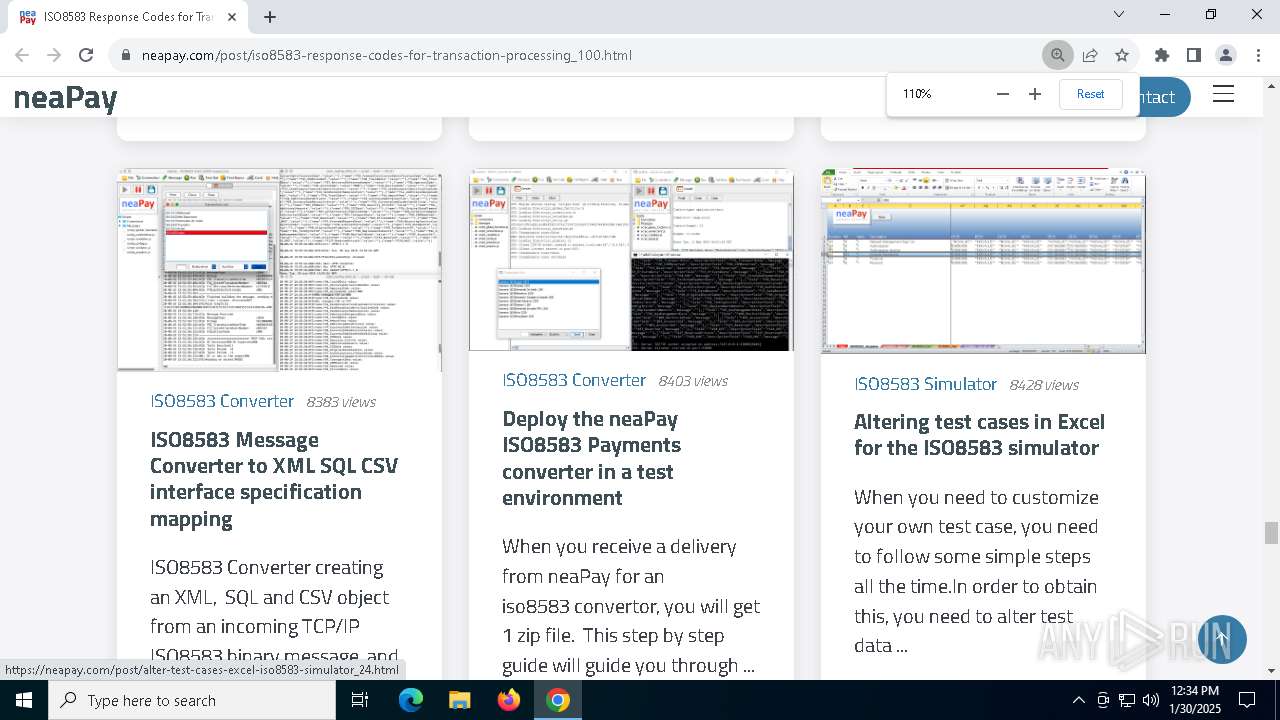The height and width of the screenshot is (720, 1280).
Task: Show hidden system tray icons
Action: click(1078, 700)
